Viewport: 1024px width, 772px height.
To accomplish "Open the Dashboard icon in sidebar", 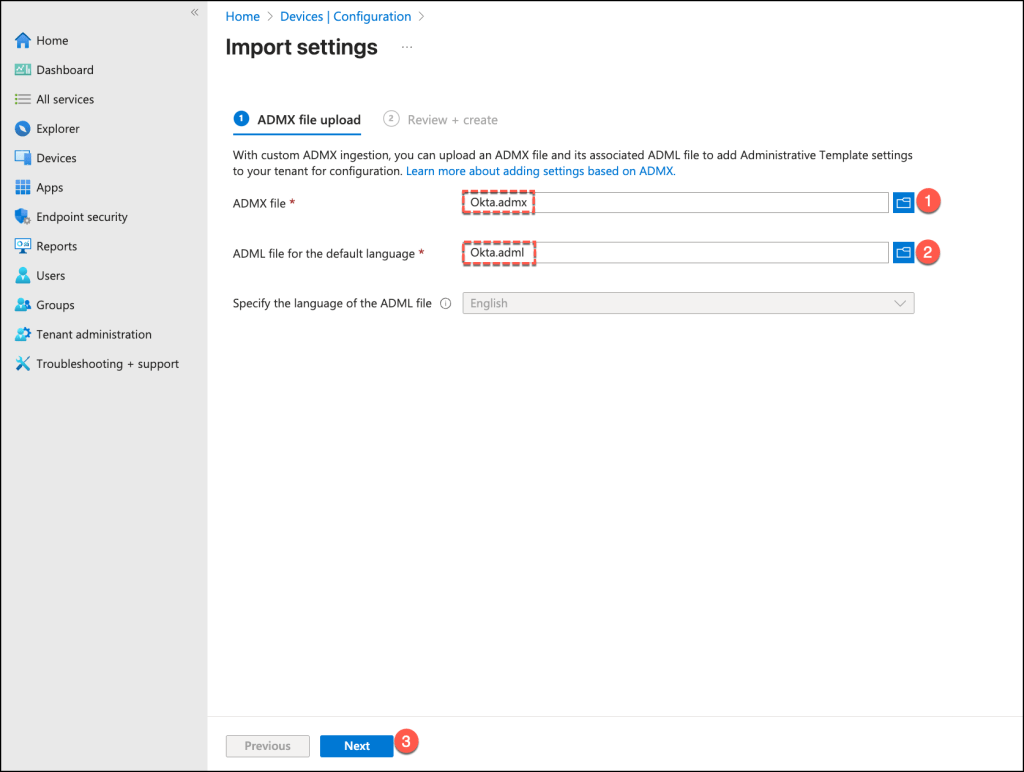I will [23, 70].
